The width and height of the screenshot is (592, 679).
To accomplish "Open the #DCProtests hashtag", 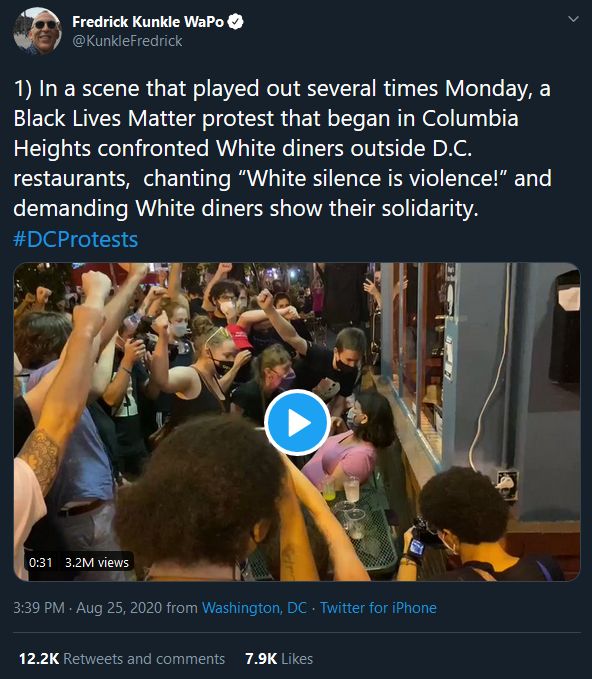I will point(75,239).
